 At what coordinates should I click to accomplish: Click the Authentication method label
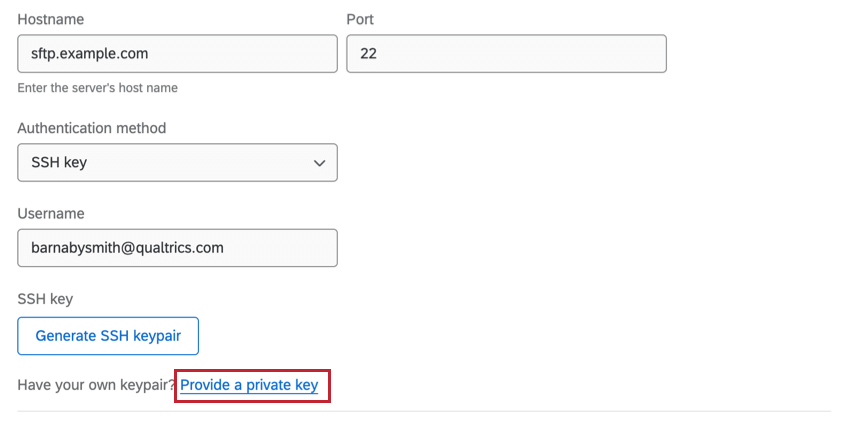tap(92, 128)
